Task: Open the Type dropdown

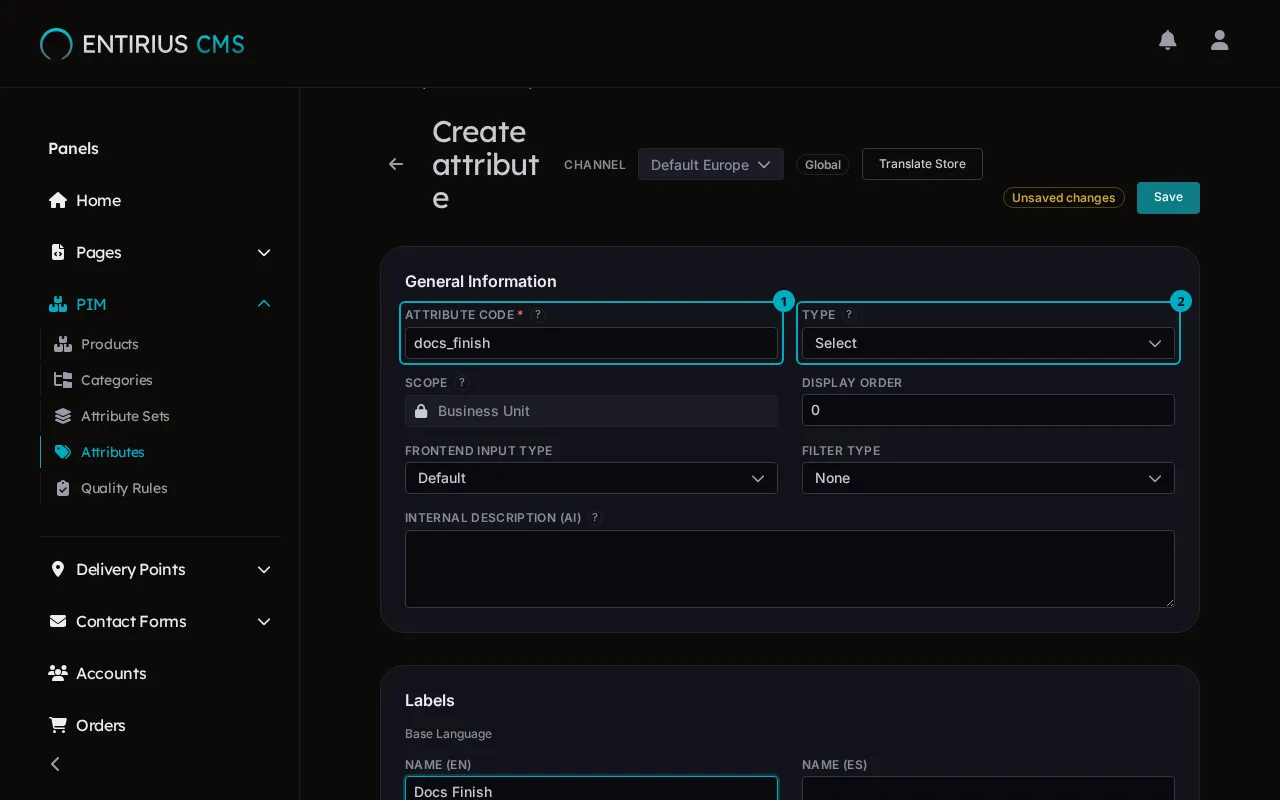Action: coord(988,343)
